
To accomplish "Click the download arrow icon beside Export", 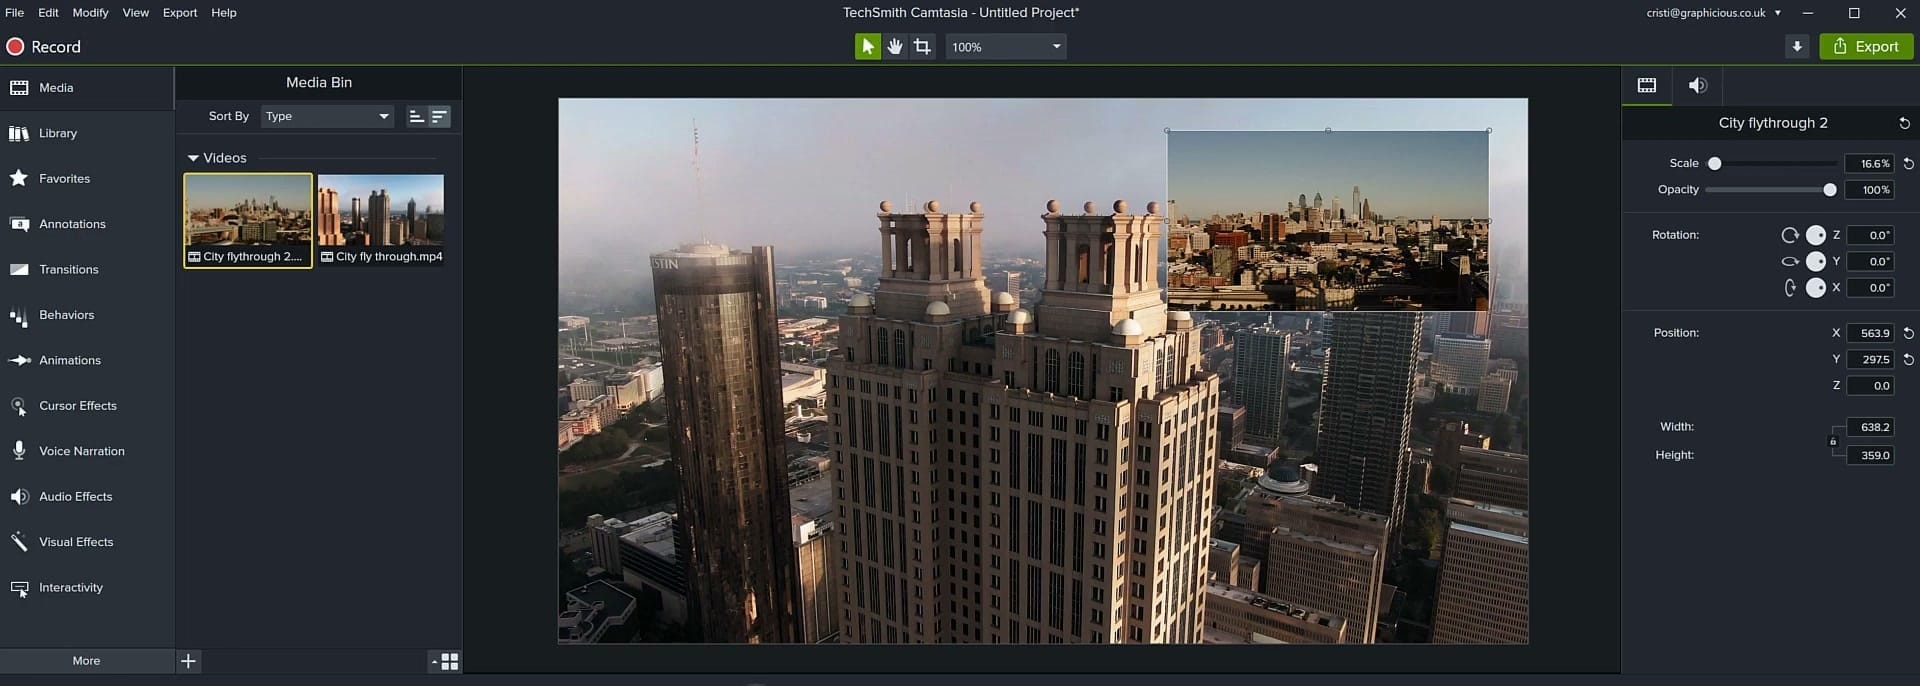I will 1797,46.
